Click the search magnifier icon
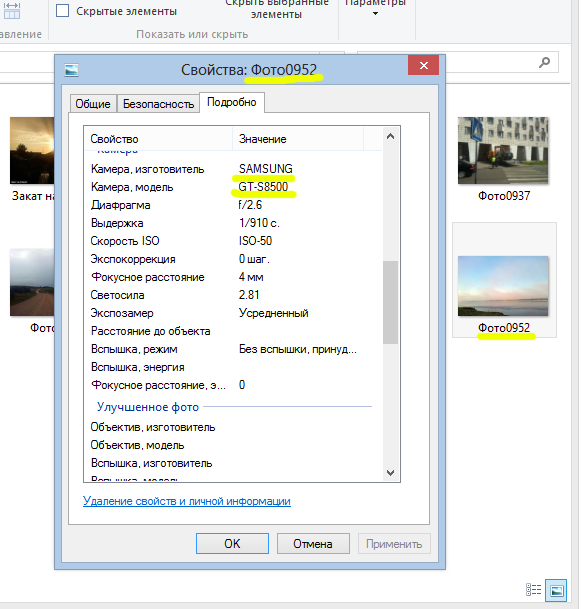Screen dimensions: 582x609 click(x=544, y=63)
